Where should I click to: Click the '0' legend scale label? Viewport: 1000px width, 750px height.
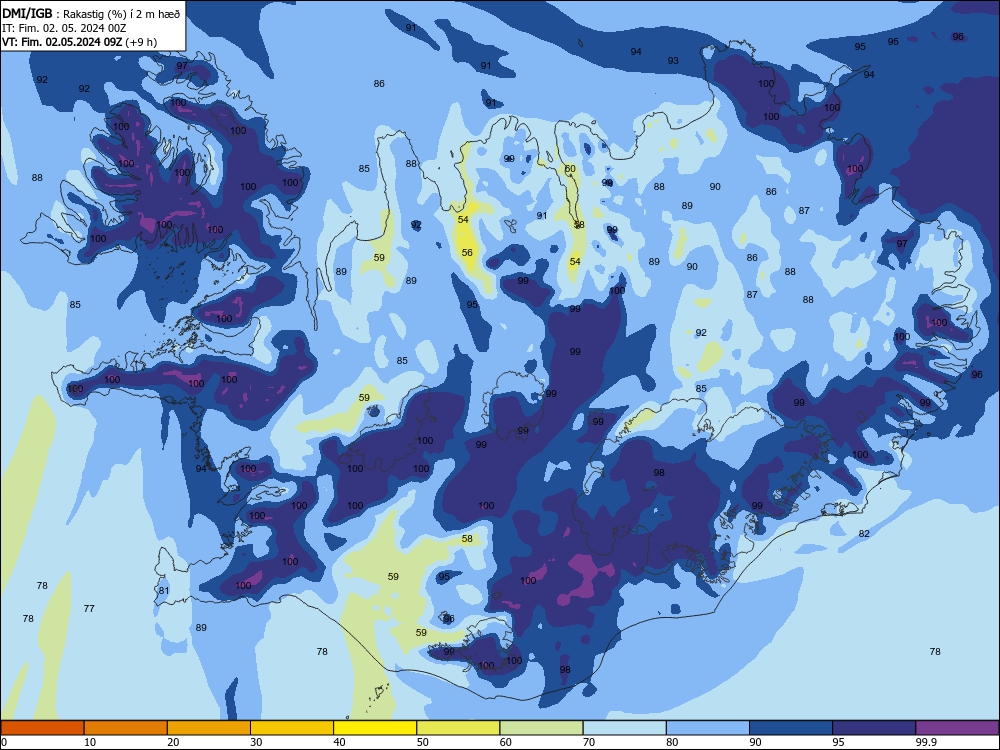coord(4,742)
